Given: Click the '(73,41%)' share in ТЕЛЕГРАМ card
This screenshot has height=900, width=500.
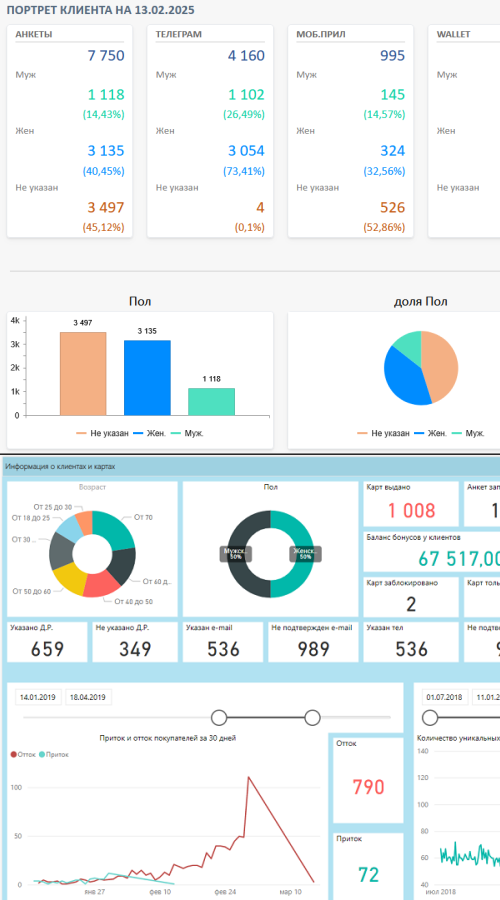Looking at the screenshot, I should [x=244, y=171].
